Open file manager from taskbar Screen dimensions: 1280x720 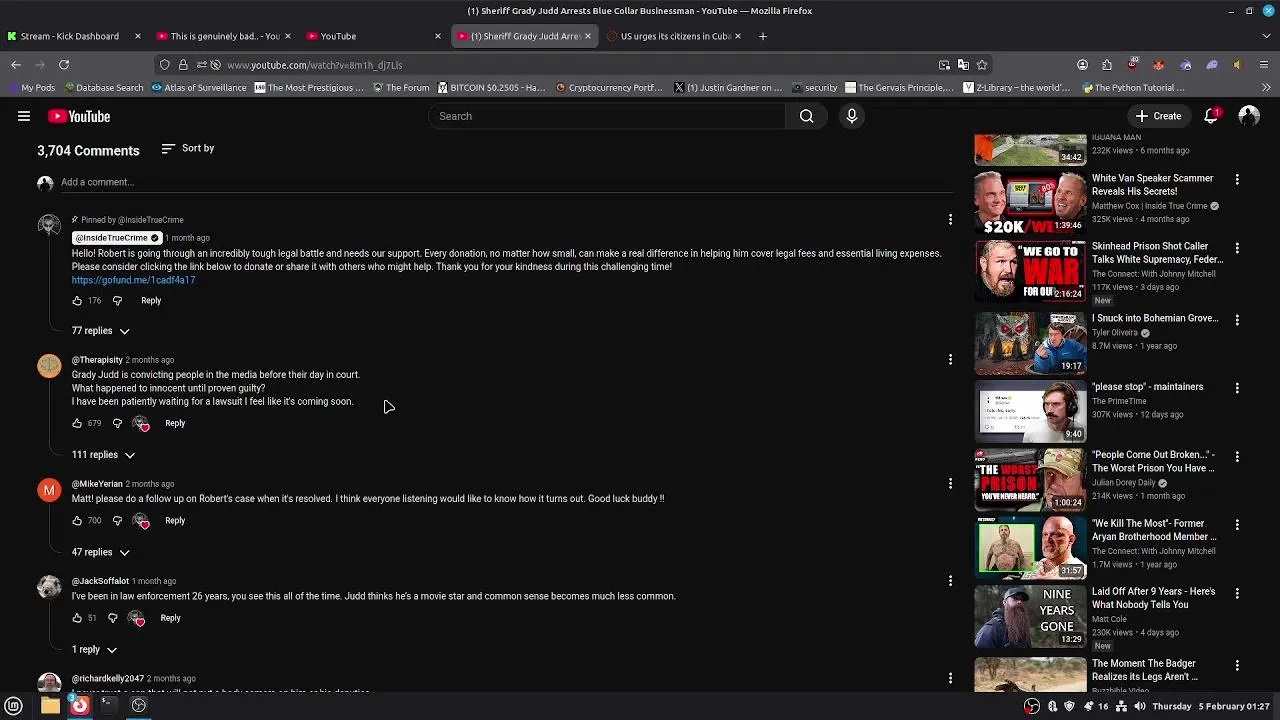click(x=50, y=706)
